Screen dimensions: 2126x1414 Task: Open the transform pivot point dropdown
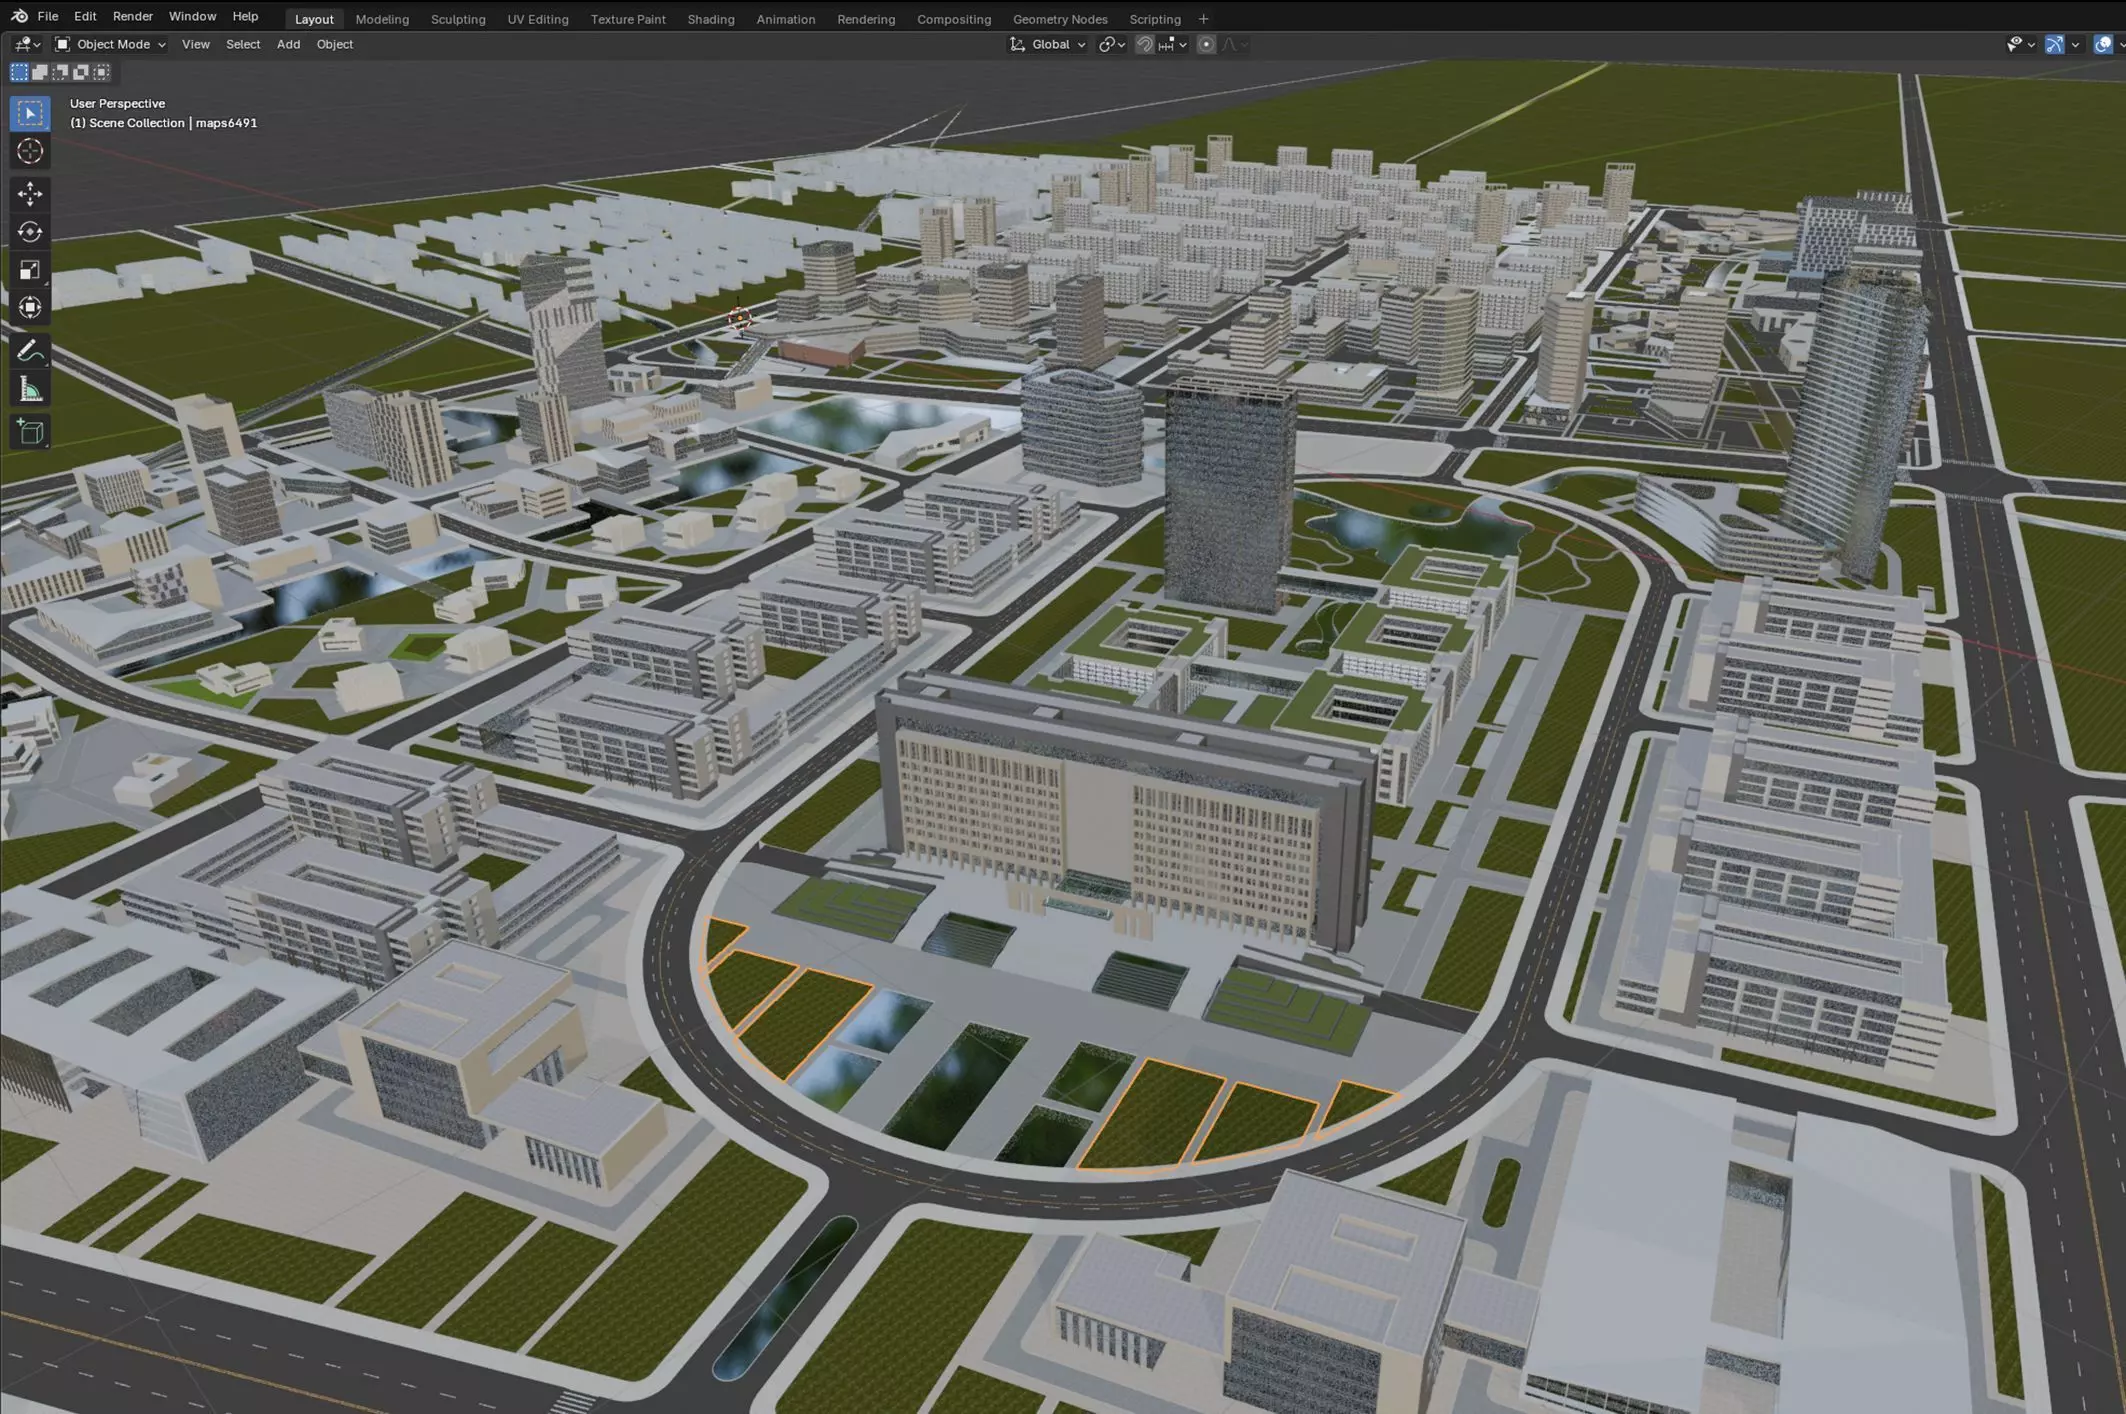tap(1112, 44)
